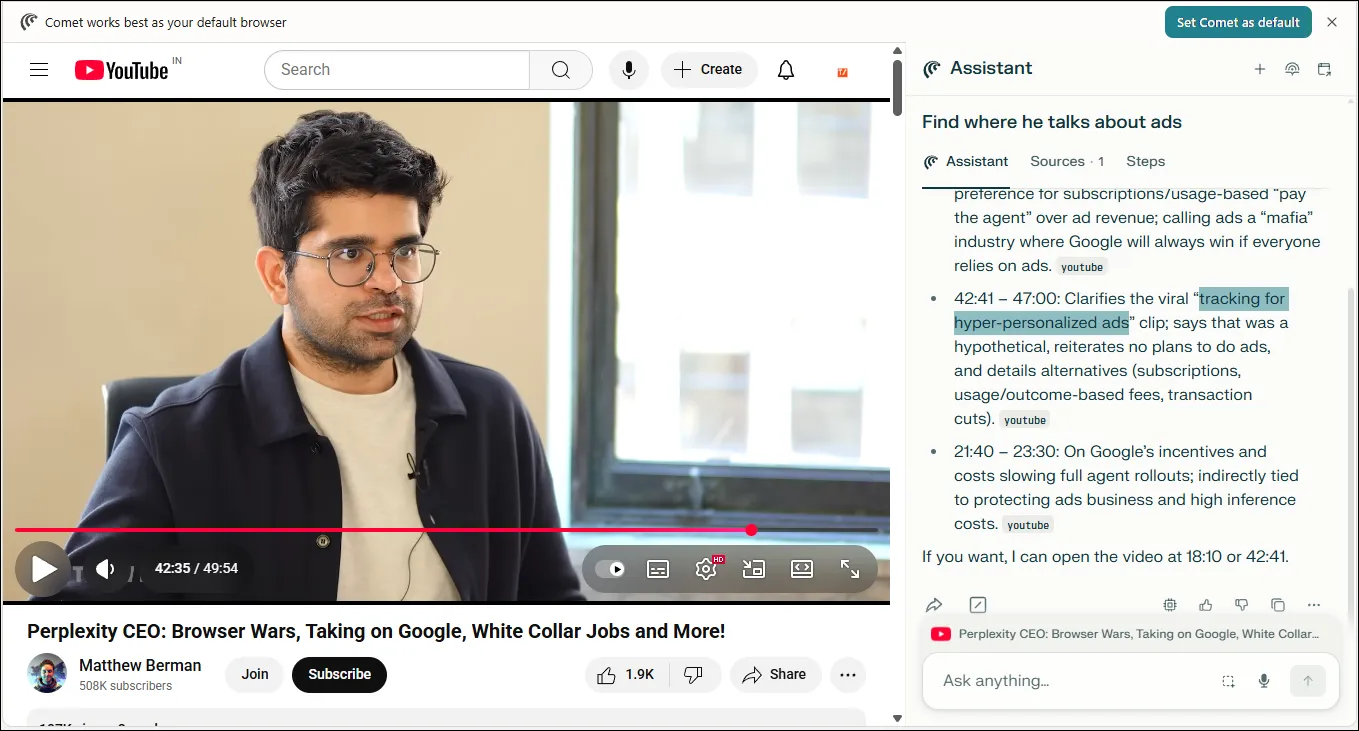Switch to the Sources tab
This screenshot has width=1359, height=731.
coord(1057,161)
